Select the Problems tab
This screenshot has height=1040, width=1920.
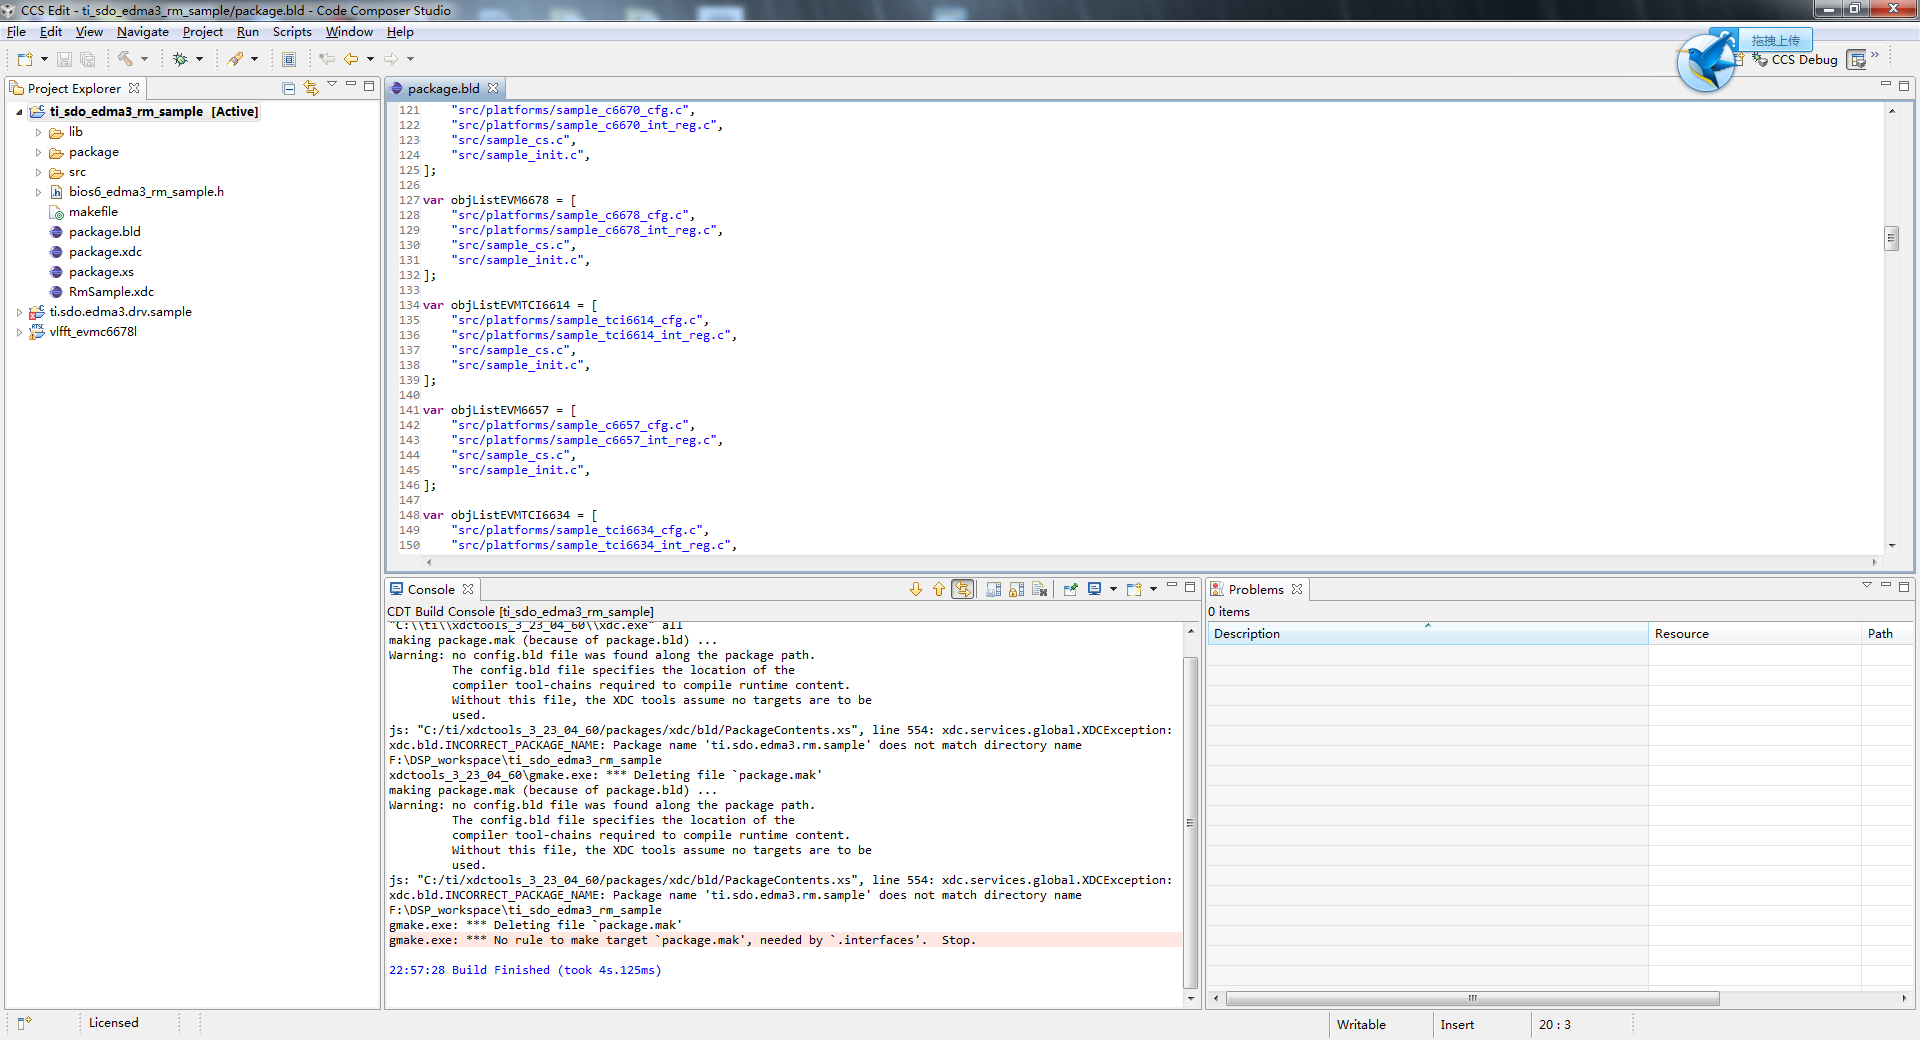pos(1255,589)
